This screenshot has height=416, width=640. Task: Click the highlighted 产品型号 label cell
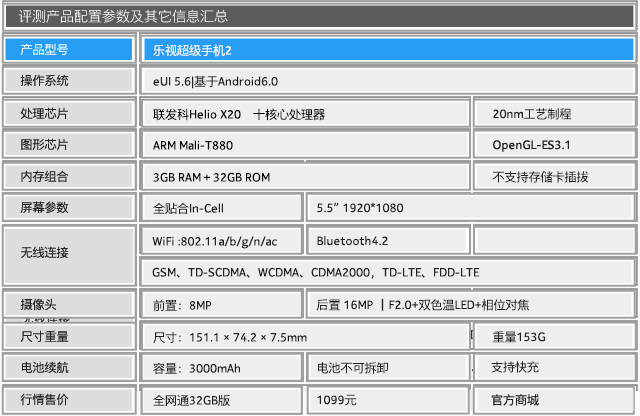(69, 49)
